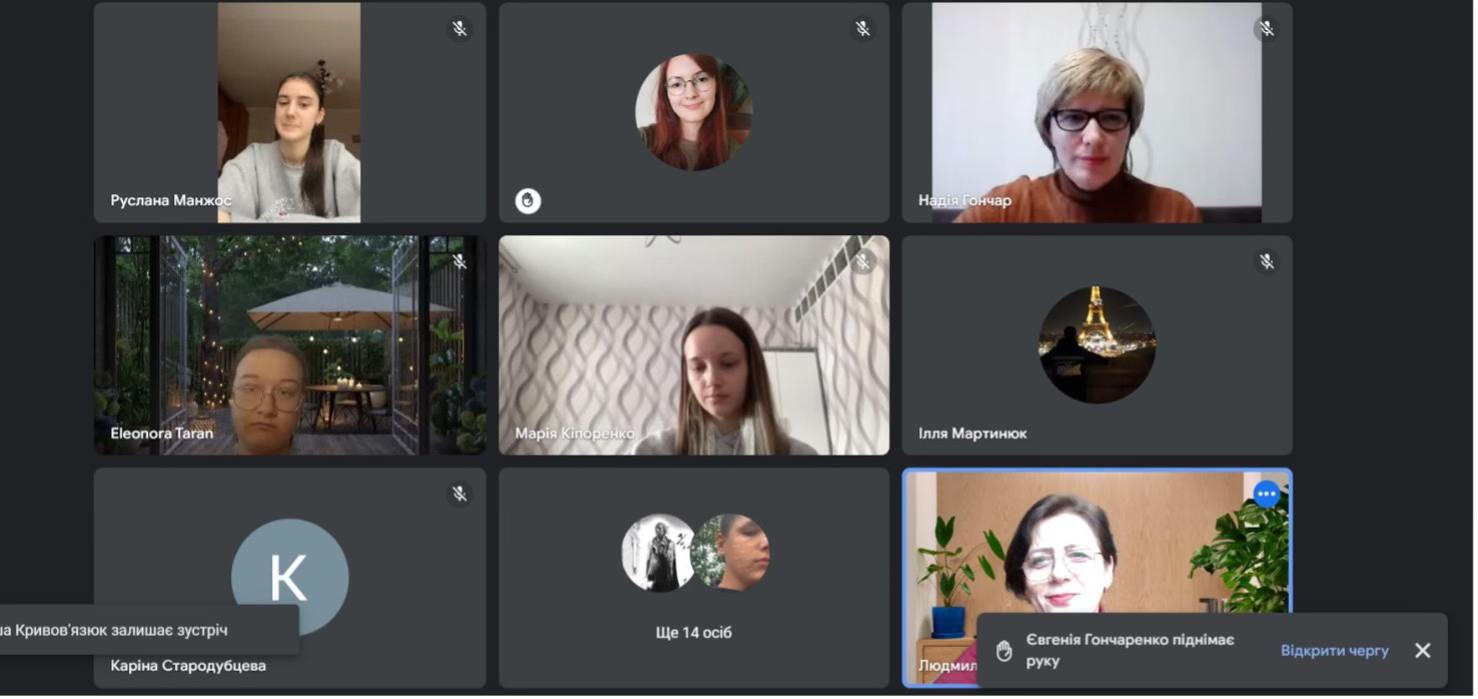Click muted mic icon on Ілля Мартинюк tile

[x=1266, y=262]
